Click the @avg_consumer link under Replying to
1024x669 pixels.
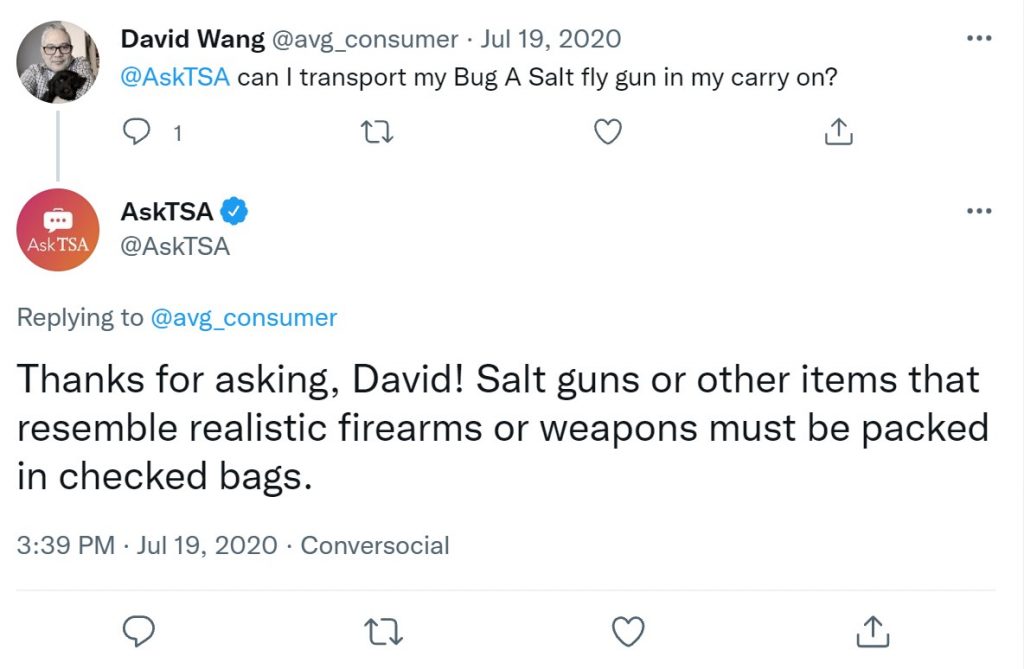point(244,318)
